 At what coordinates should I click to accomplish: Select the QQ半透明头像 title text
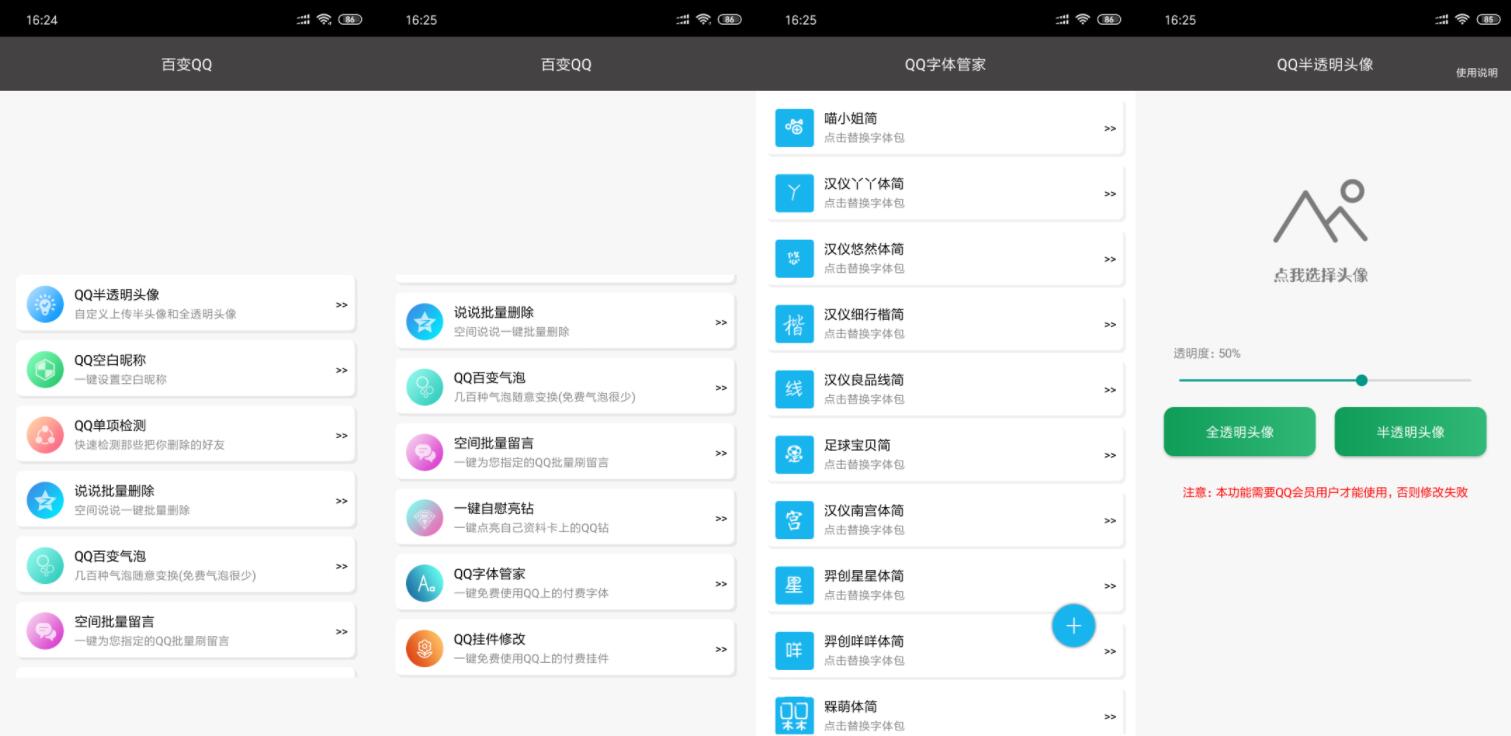(117, 295)
